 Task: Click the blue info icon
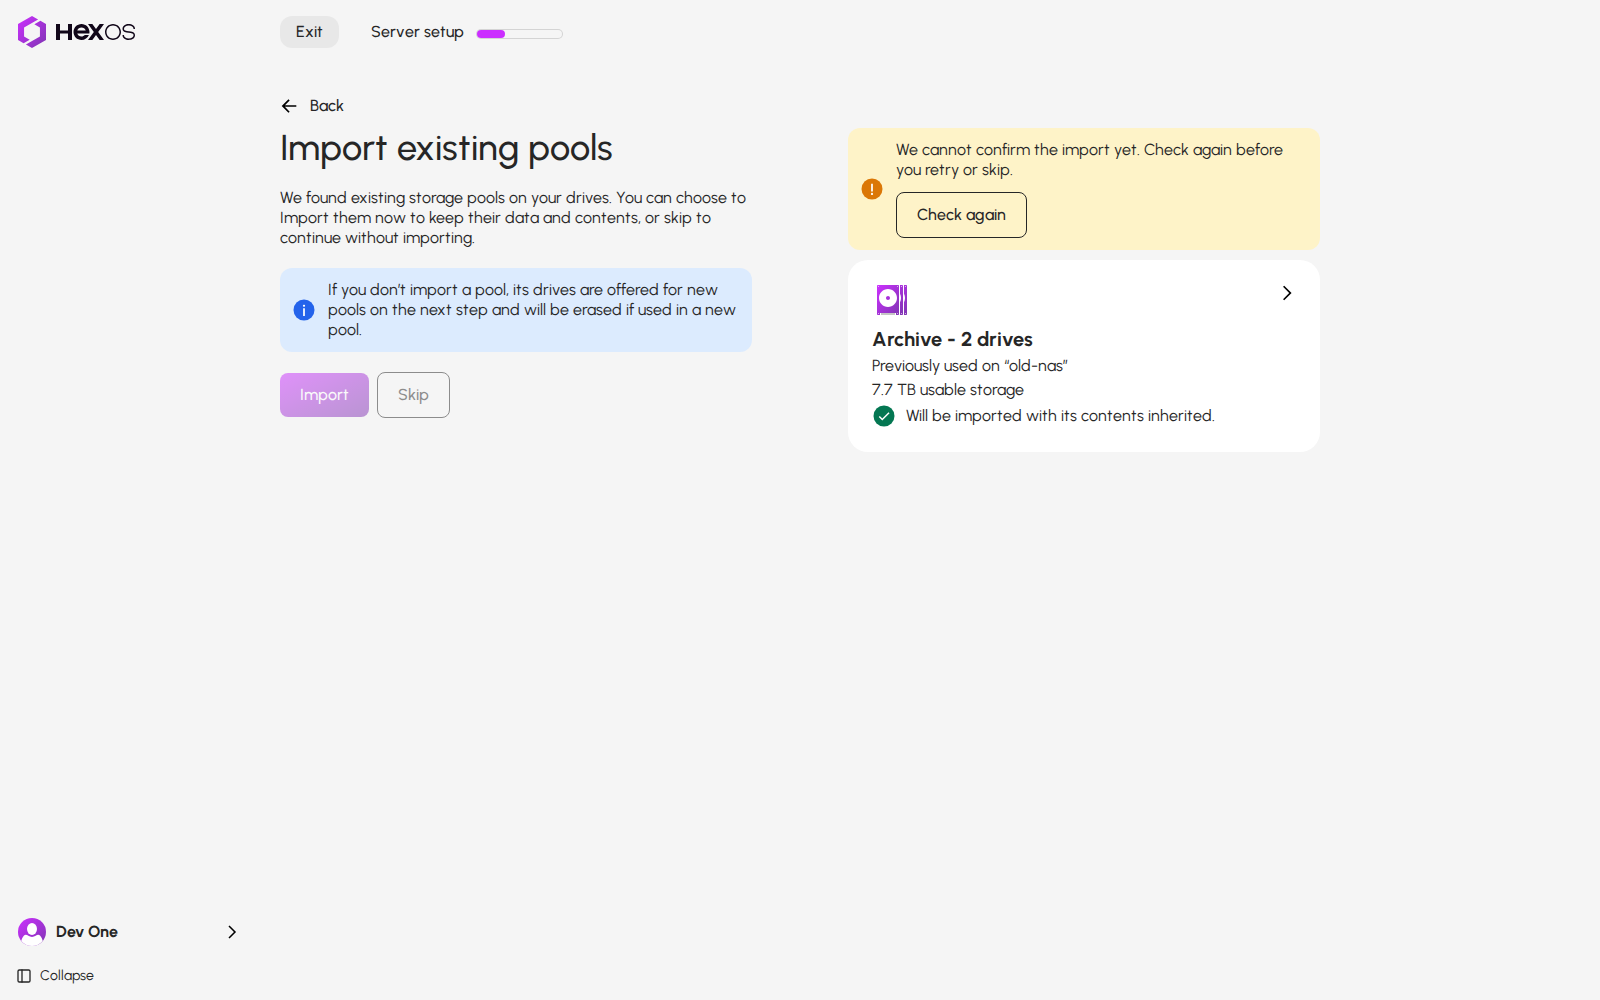click(304, 310)
